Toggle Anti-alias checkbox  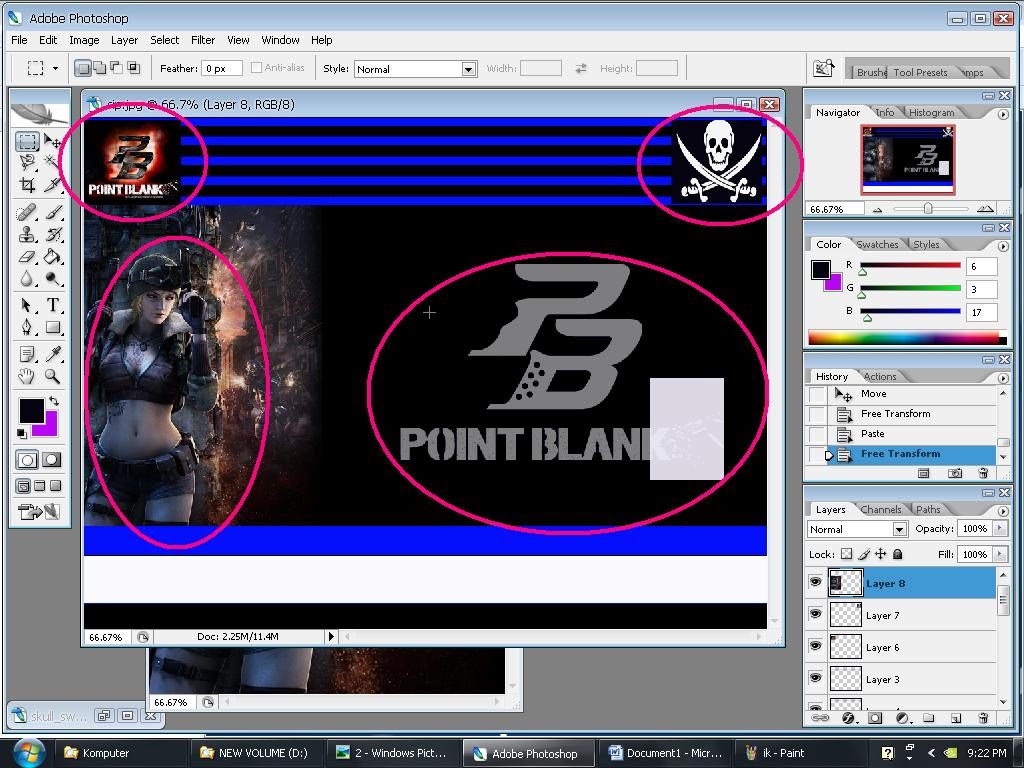pyautogui.click(x=257, y=67)
